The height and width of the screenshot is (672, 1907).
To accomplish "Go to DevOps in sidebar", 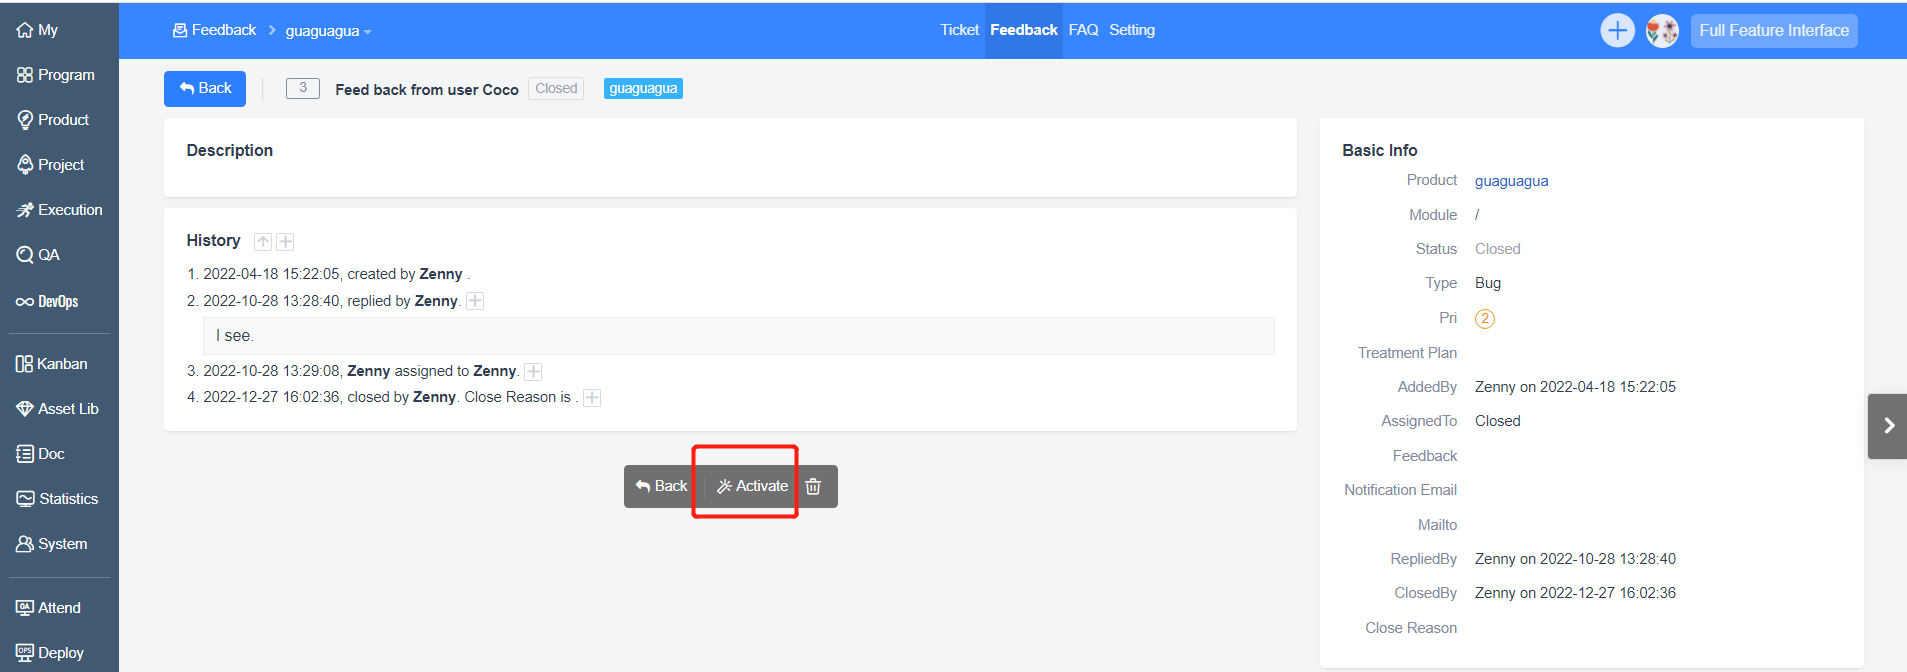I will point(47,301).
